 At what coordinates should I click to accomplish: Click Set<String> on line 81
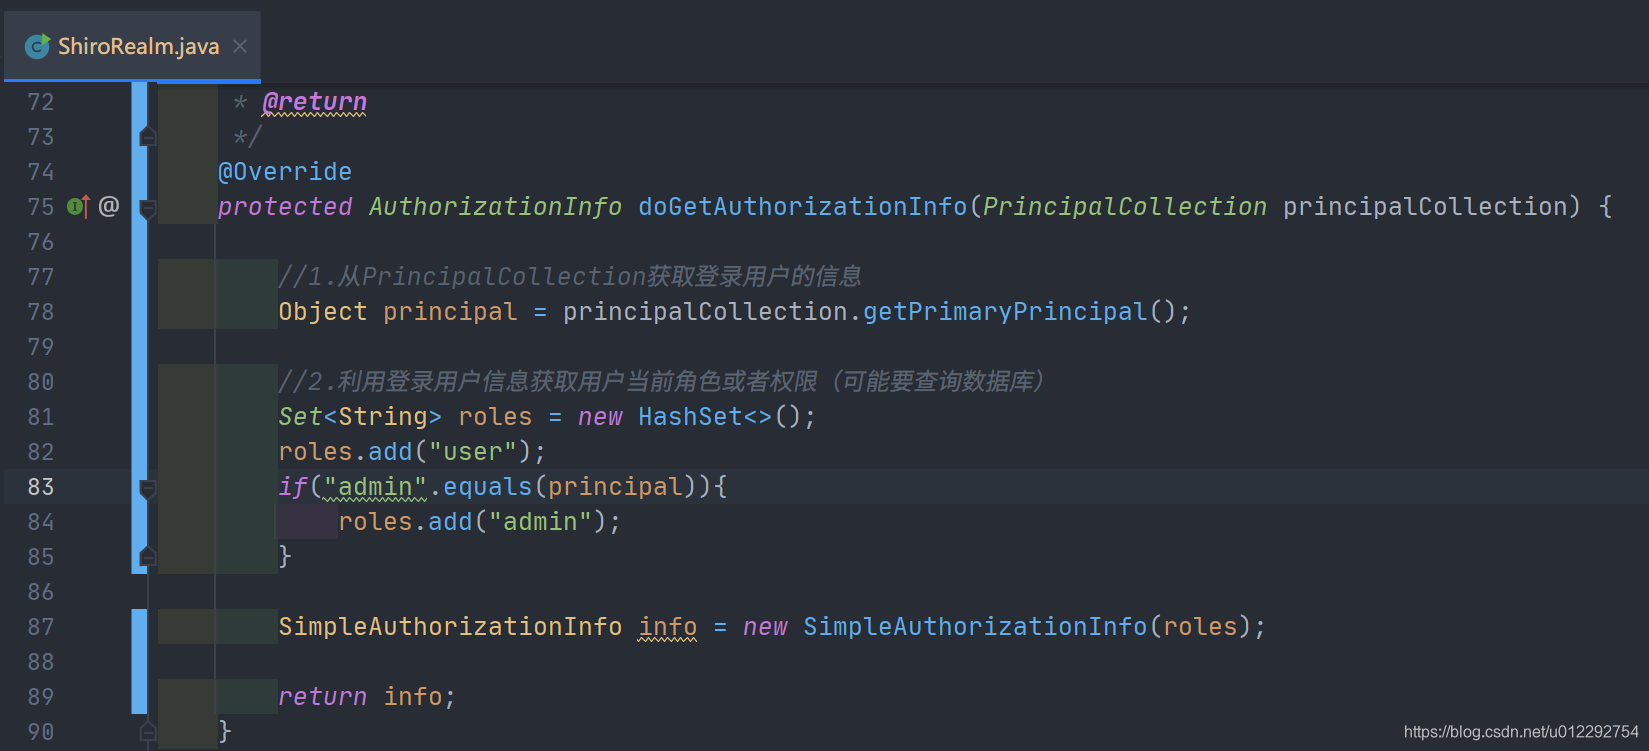pyautogui.click(x=360, y=417)
